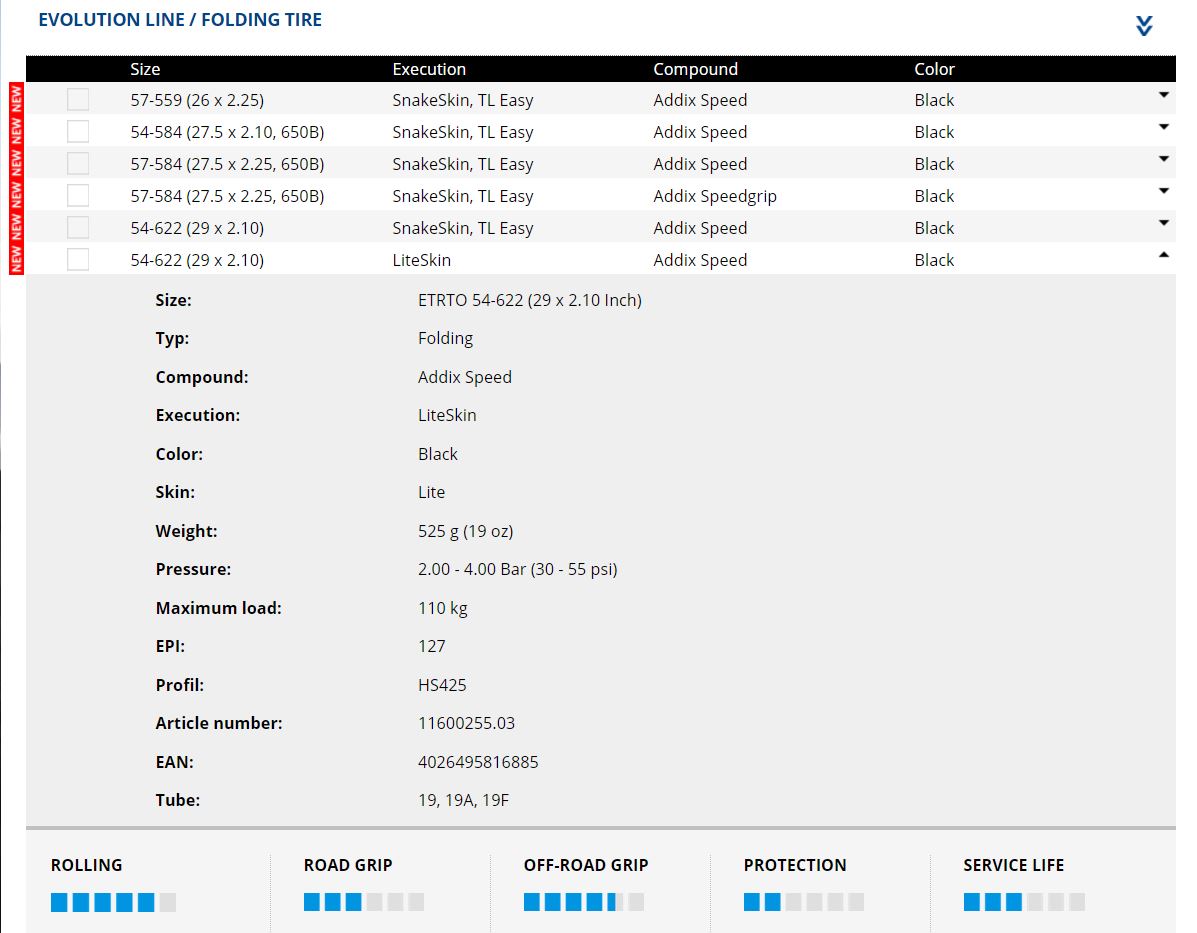Image resolution: width=1197 pixels, height=933 pixels.
Task: Click the EPI value 127
Action: pos(431,646)
